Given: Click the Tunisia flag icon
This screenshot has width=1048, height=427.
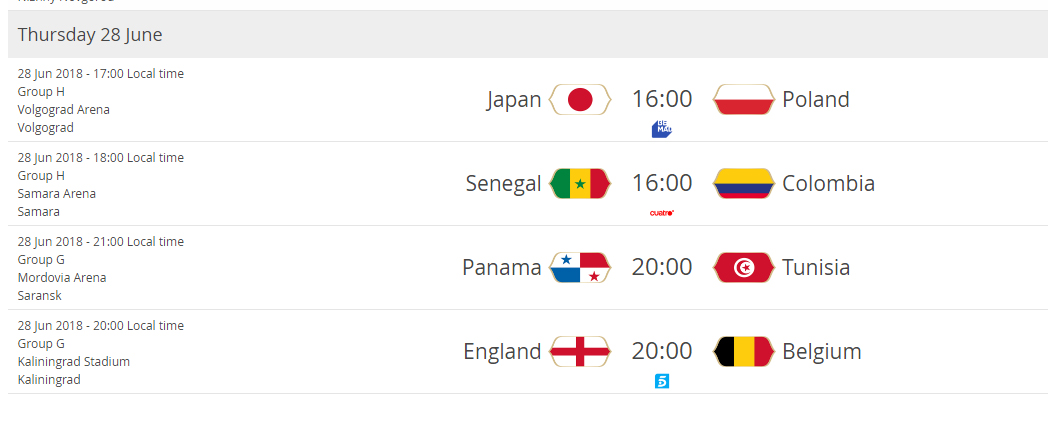Looking at the screenshot, I should click(x=743, y=268).
